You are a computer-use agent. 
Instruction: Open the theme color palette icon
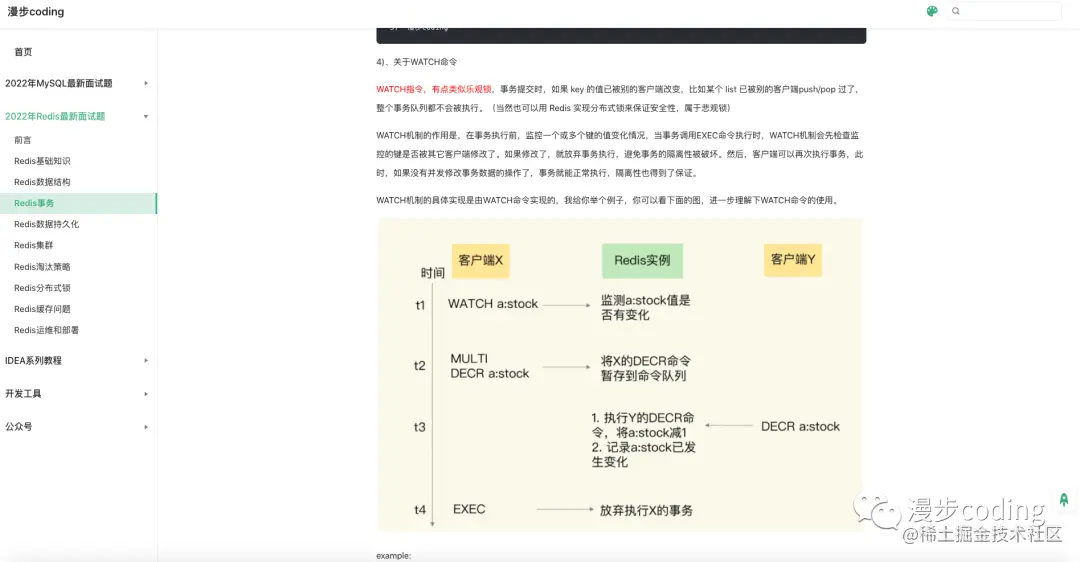(932, 11)
